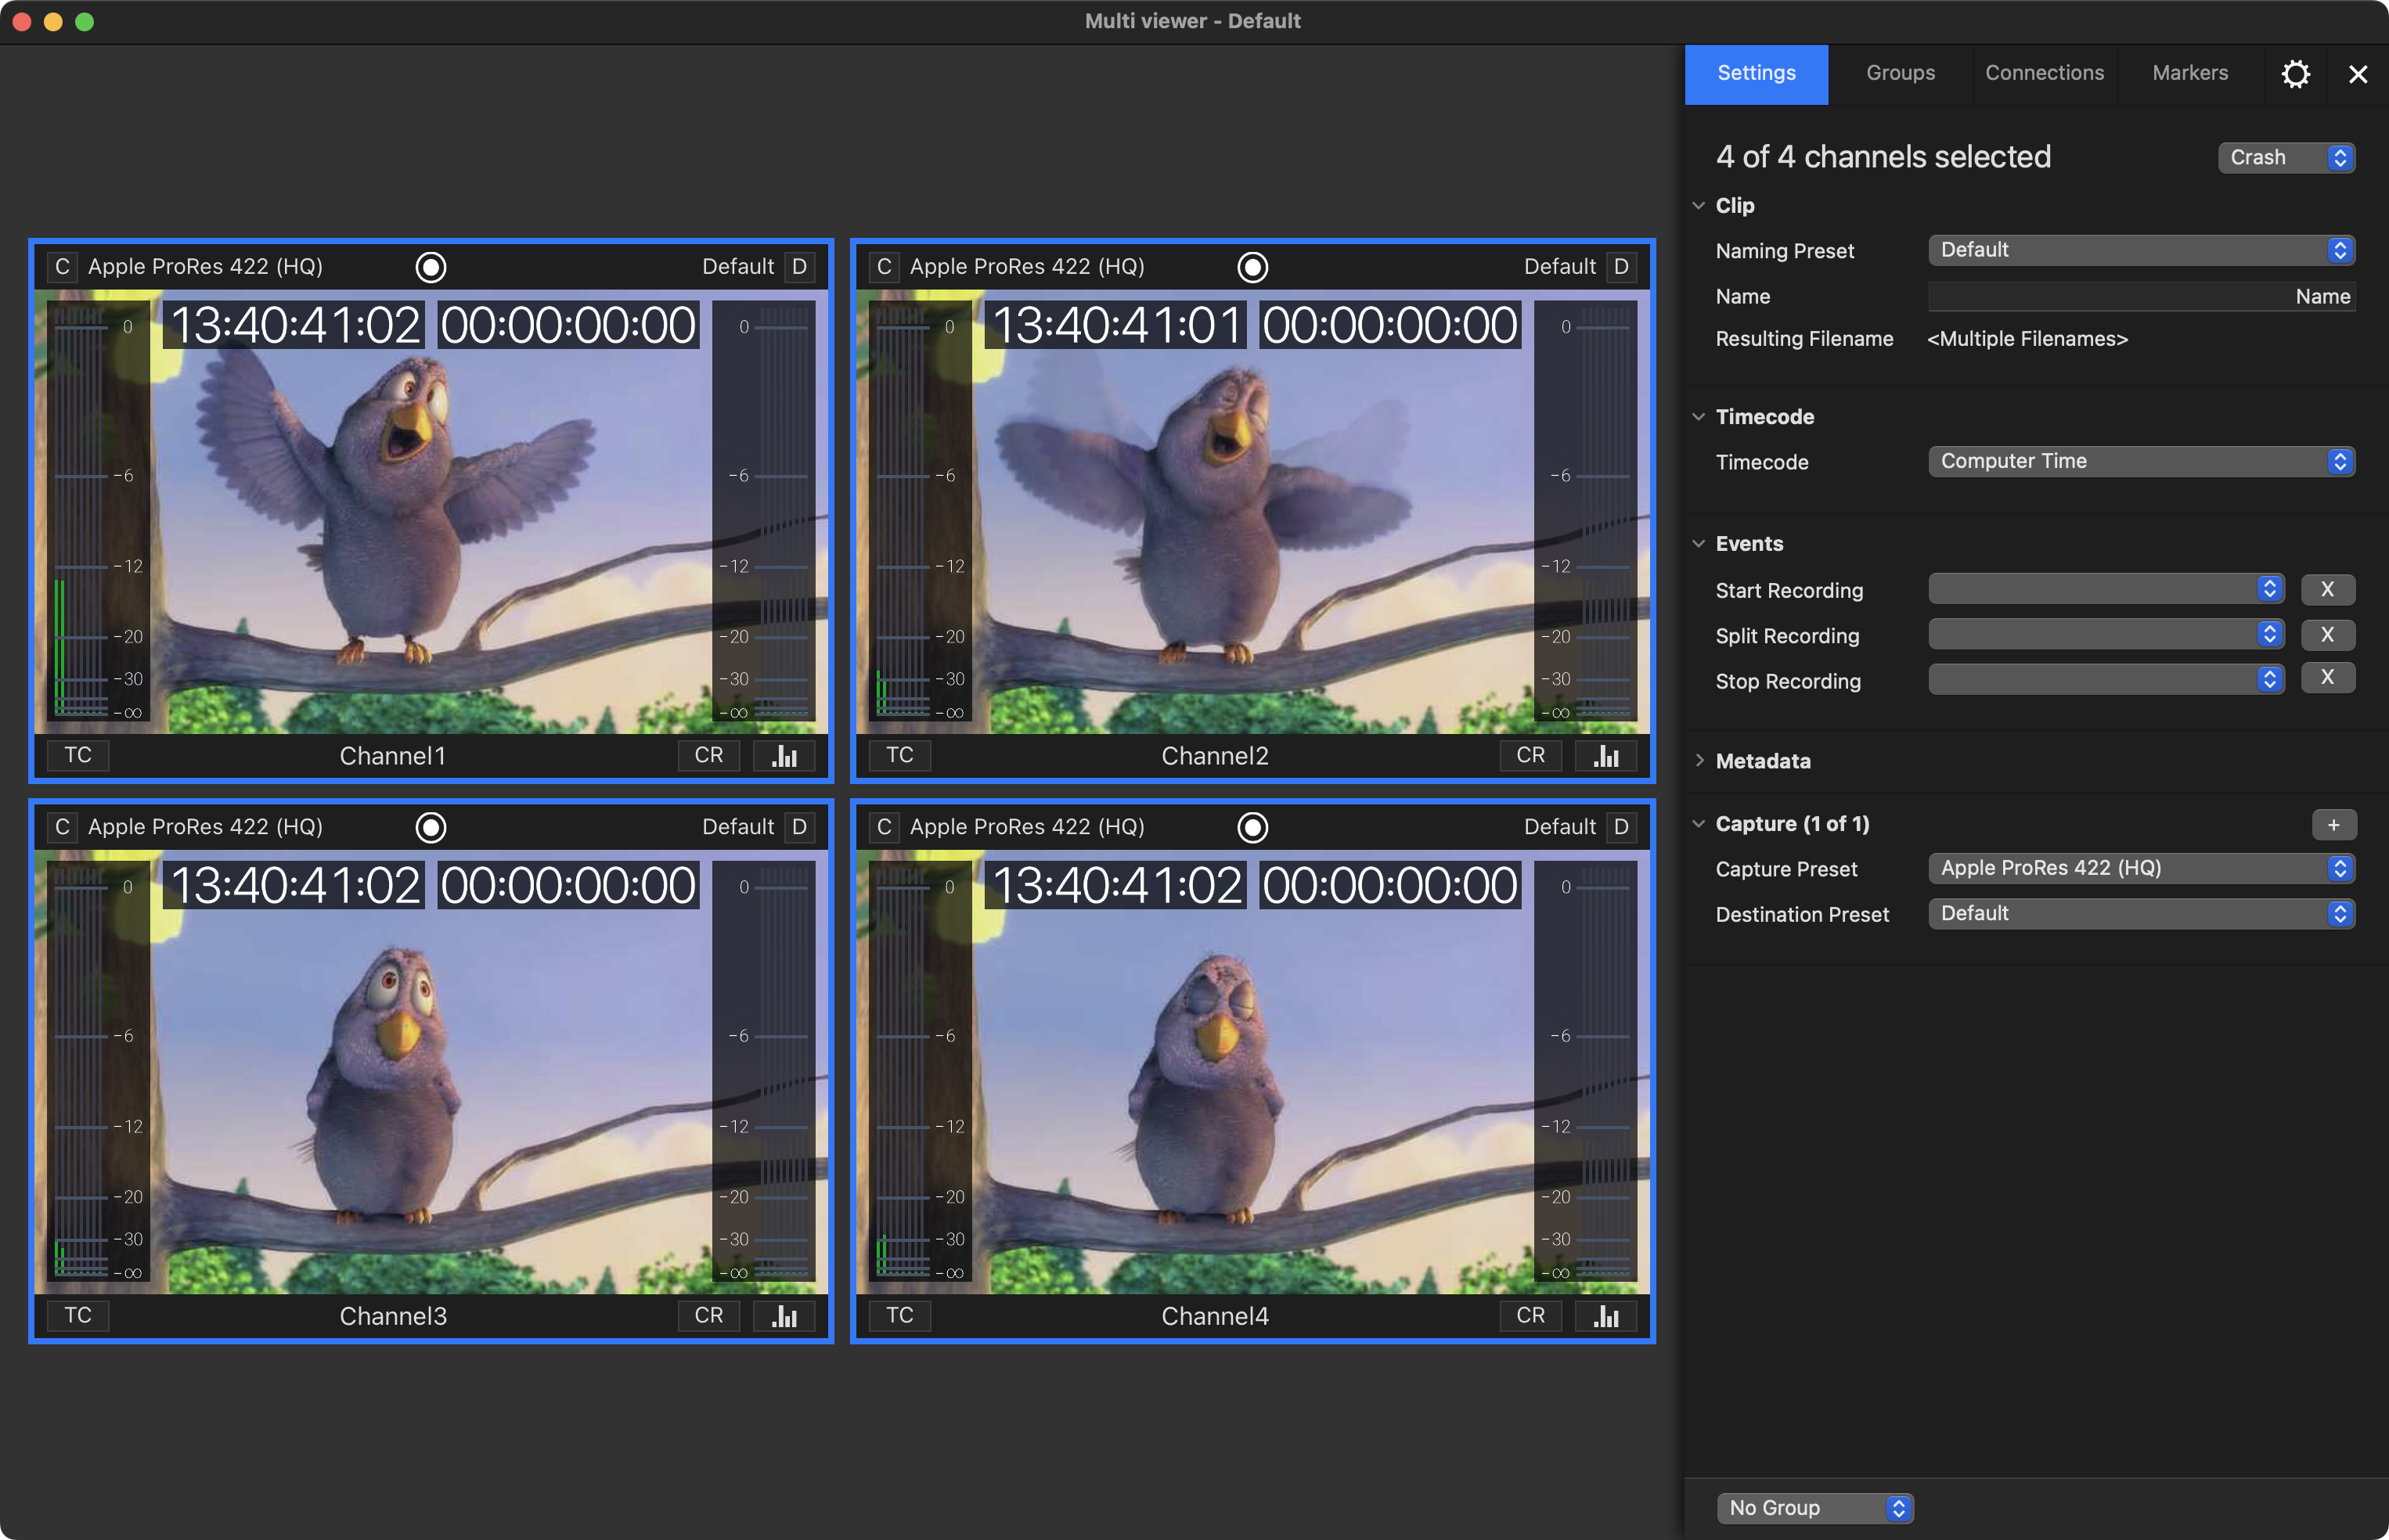Click the record button on Channel4
Screen dimensions: 2389x1540
(1253, 827)
